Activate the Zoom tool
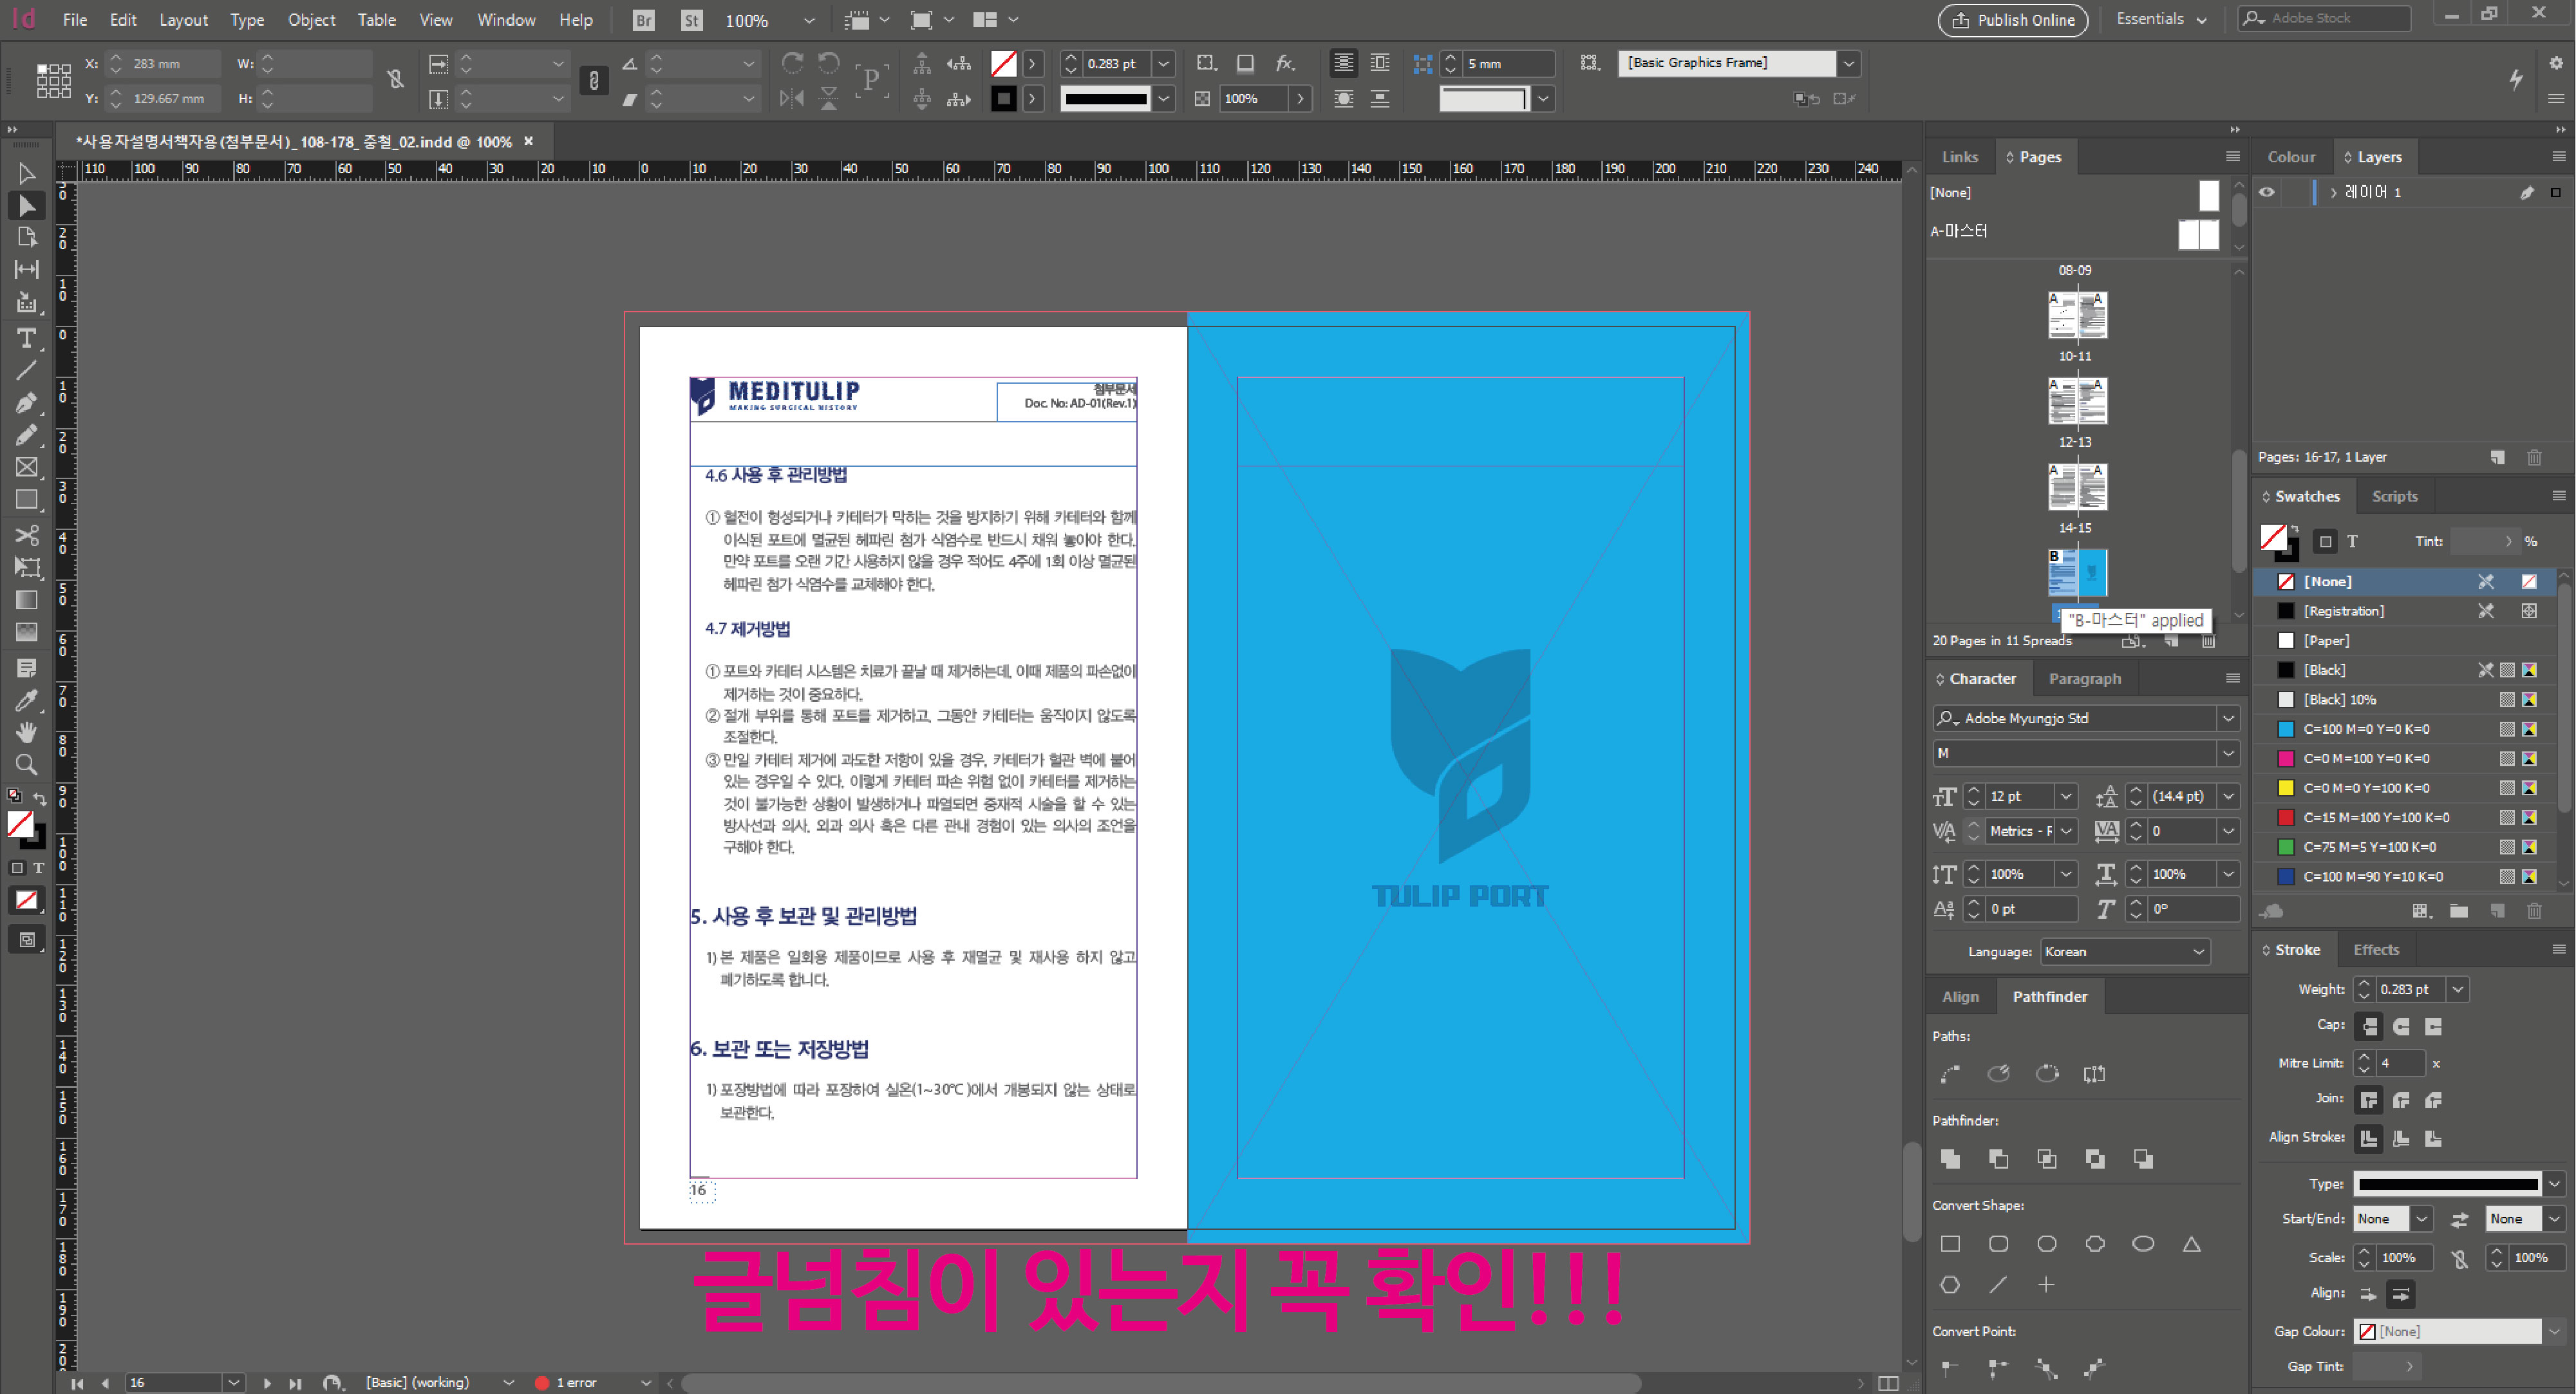The image size is (2576, 1394). [27, 765]
